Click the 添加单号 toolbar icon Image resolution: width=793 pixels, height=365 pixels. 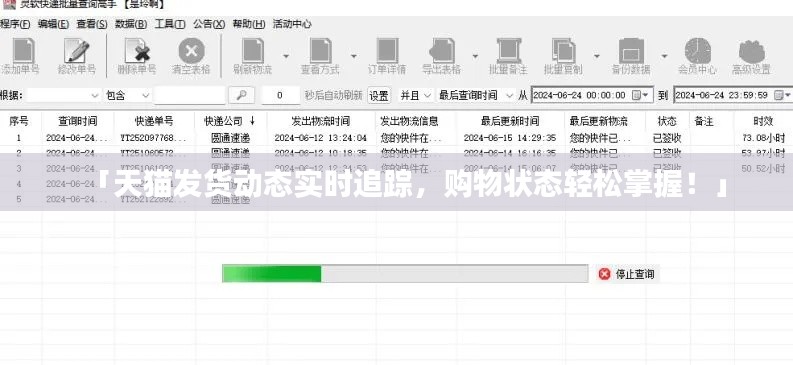tap(23, 51)
